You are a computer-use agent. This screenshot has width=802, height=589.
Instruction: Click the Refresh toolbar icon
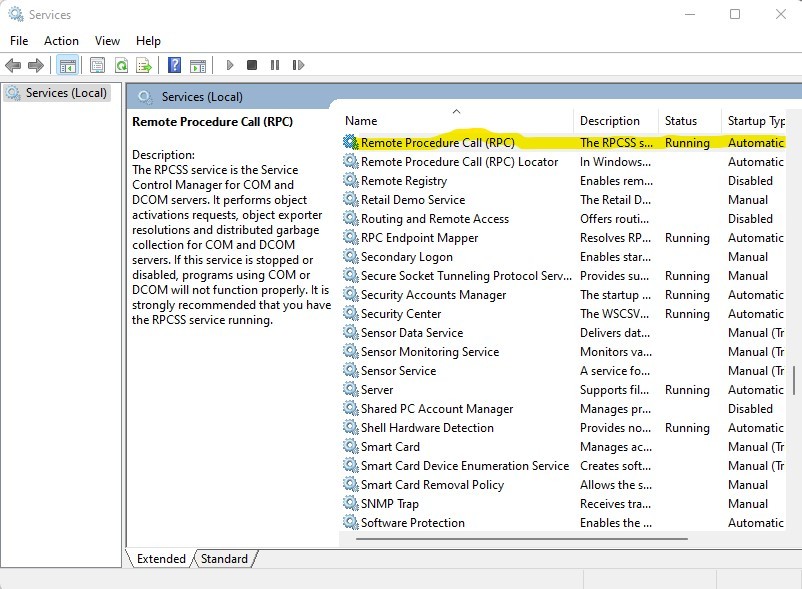[121, 65]
